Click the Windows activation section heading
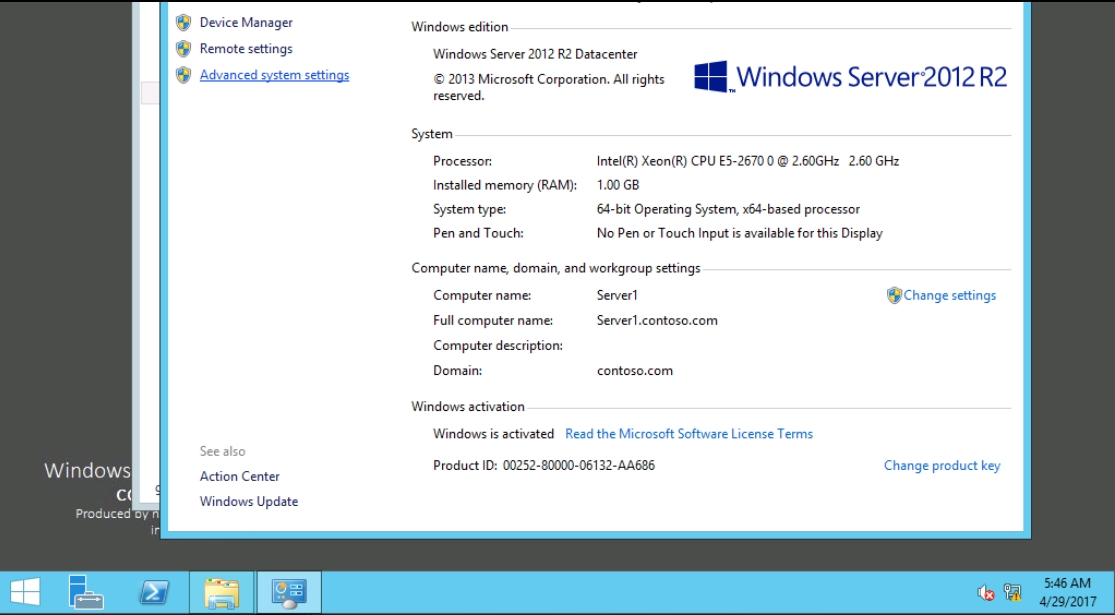1115x615 pixels. tap(468, 407)
